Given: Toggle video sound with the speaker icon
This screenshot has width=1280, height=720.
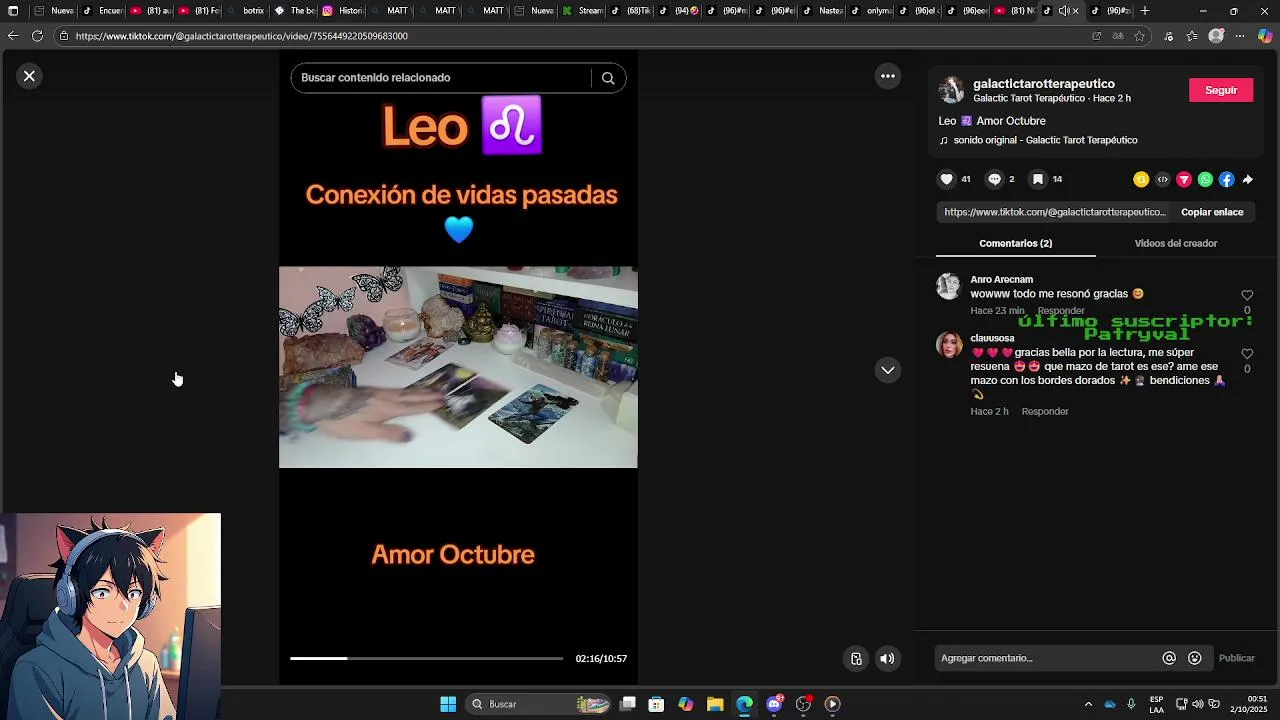Looking at the screenshot, I should click(887, 658).
